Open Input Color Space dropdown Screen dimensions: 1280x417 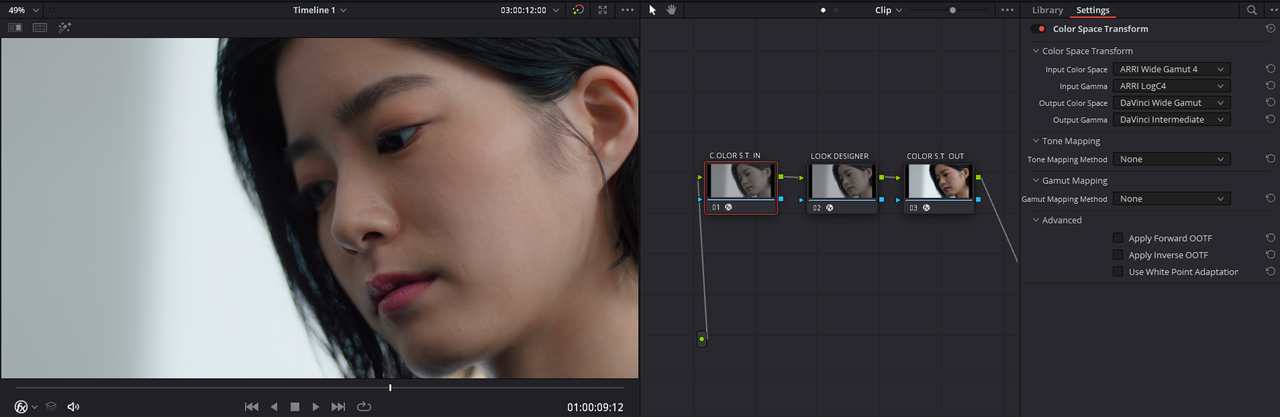(x=1172, y=69)
